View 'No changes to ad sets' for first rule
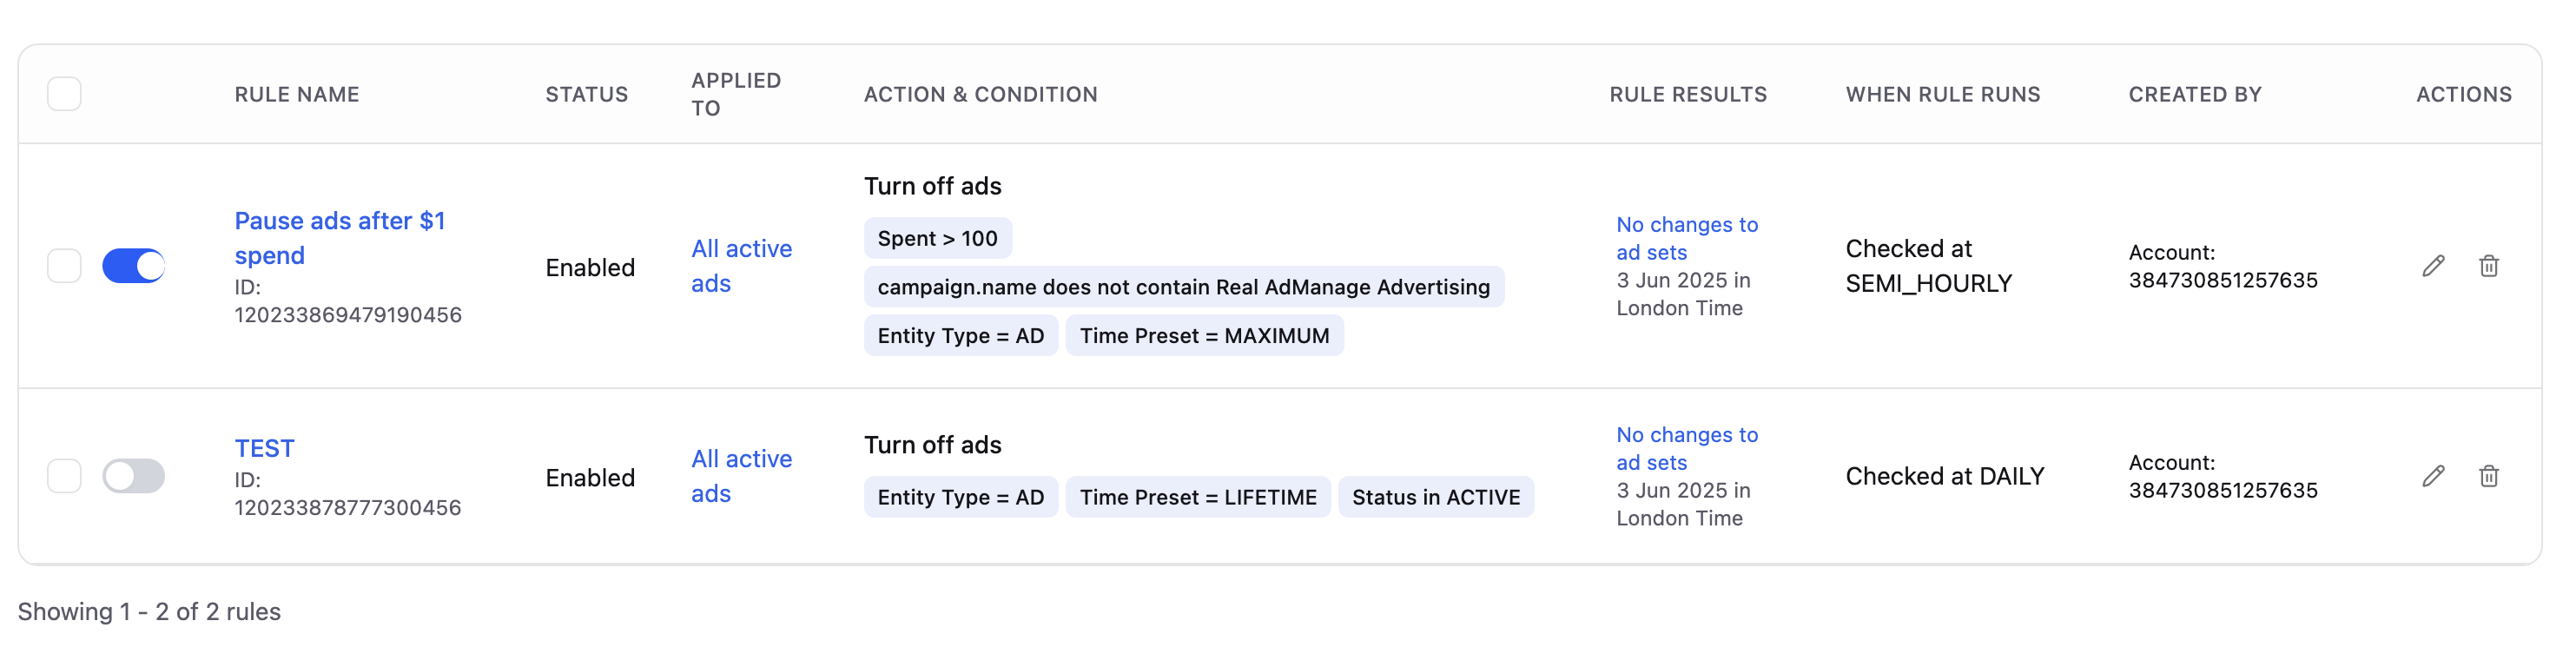This screenshot has height=667, width=2576. pyautogui.click(x=1686, y=238)
